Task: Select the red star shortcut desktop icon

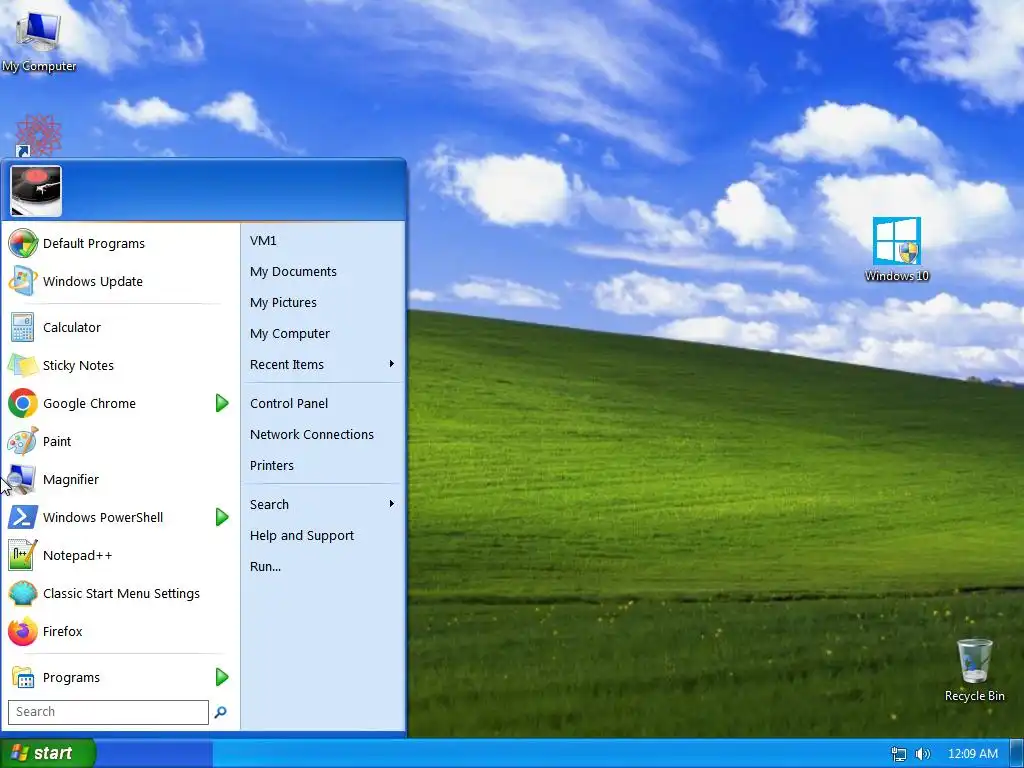Action: point(38,136)
